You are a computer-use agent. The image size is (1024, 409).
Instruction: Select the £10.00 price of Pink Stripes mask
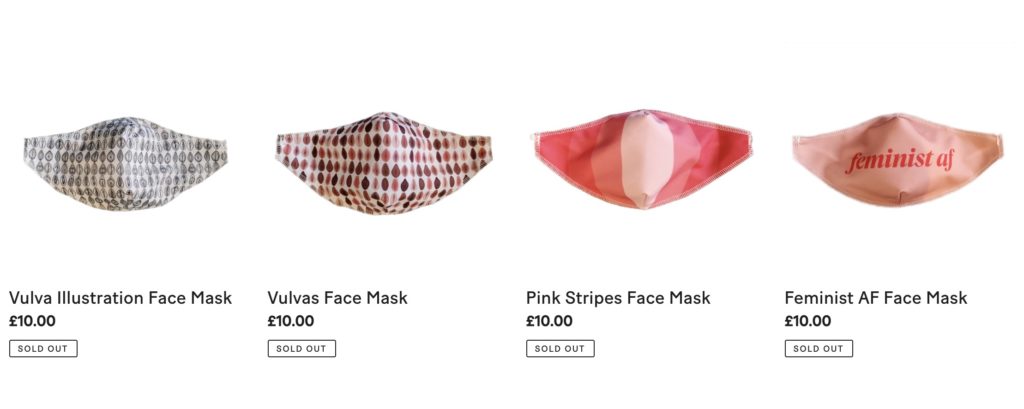[x=549, y=321]
